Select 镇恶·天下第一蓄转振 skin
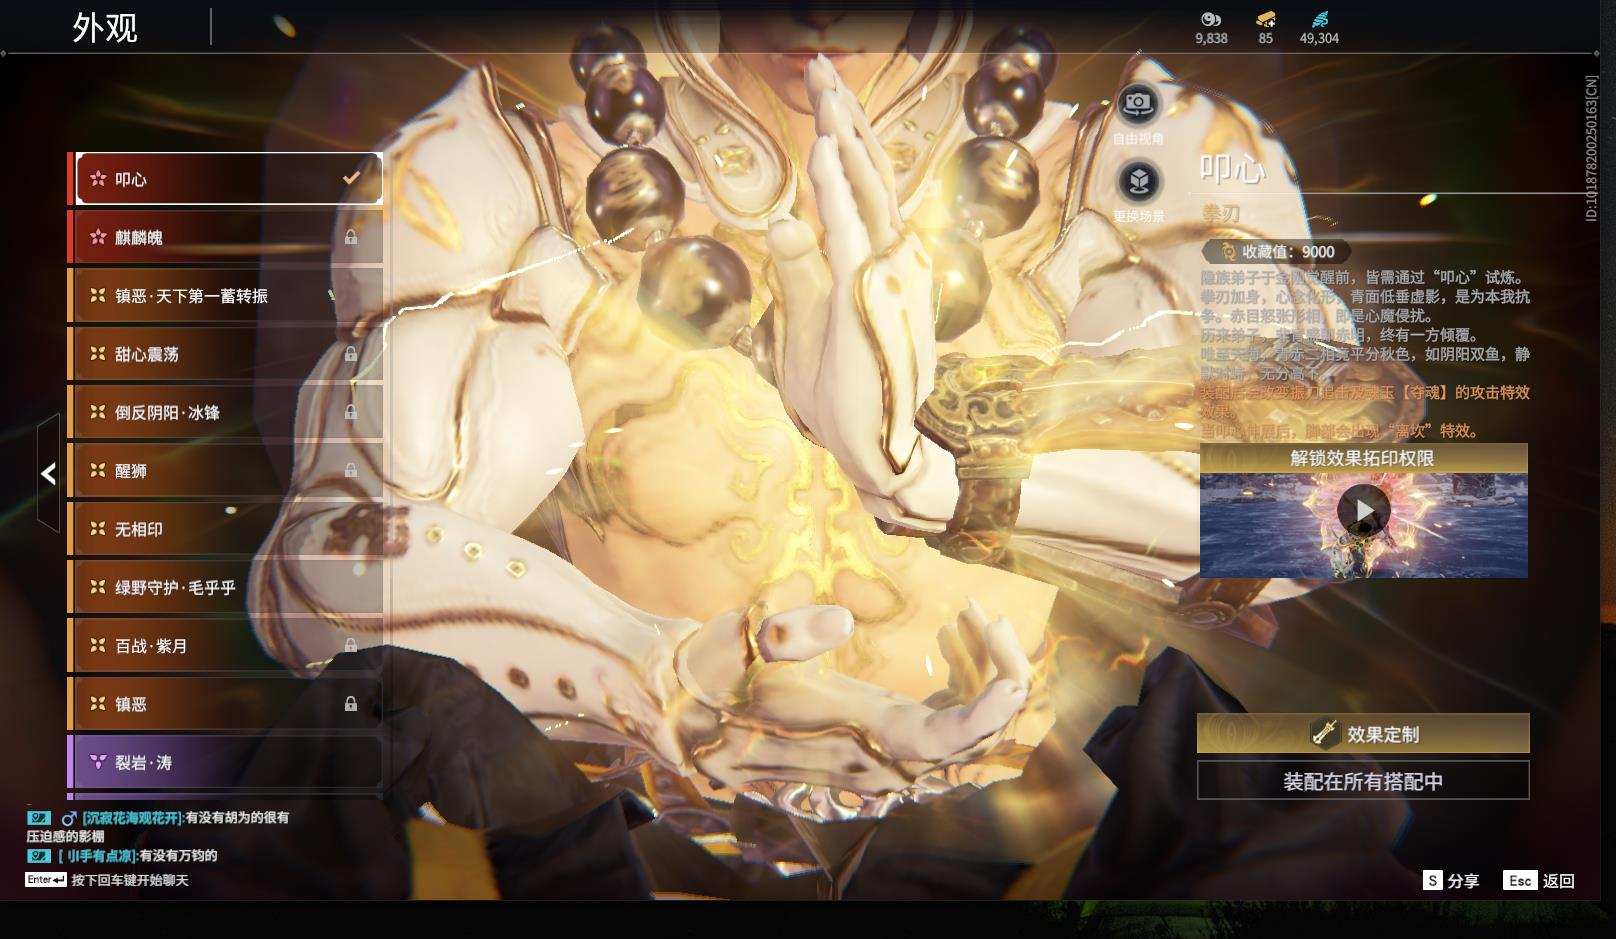 [226, 295]
